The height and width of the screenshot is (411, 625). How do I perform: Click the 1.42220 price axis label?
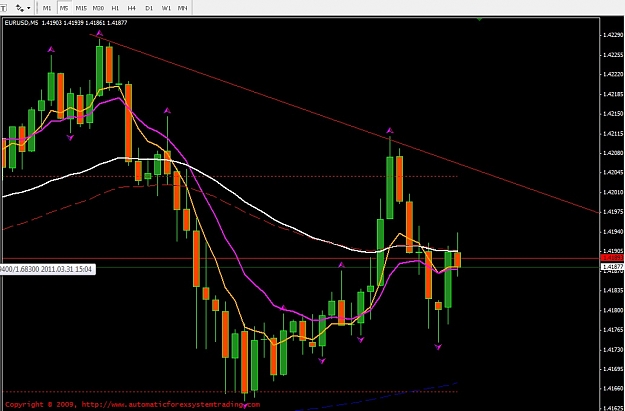click(x=613, y=74)
